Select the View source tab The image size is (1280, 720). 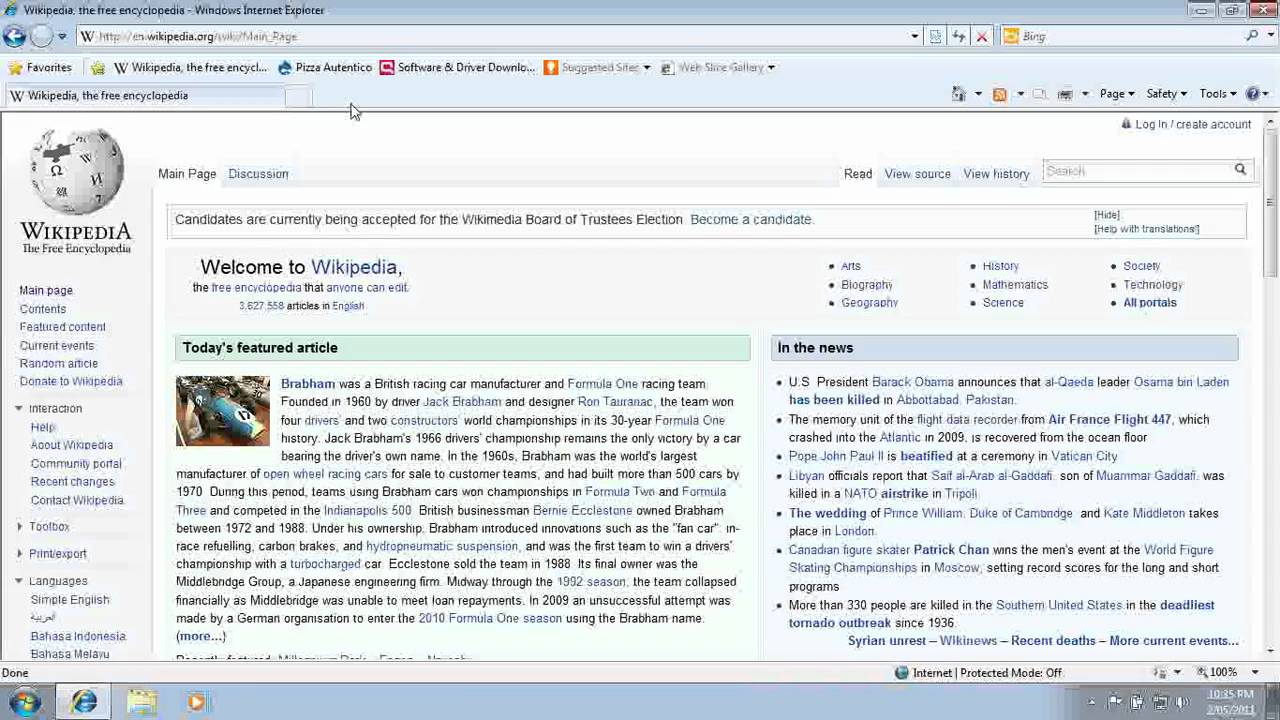(x=917, y=174)
